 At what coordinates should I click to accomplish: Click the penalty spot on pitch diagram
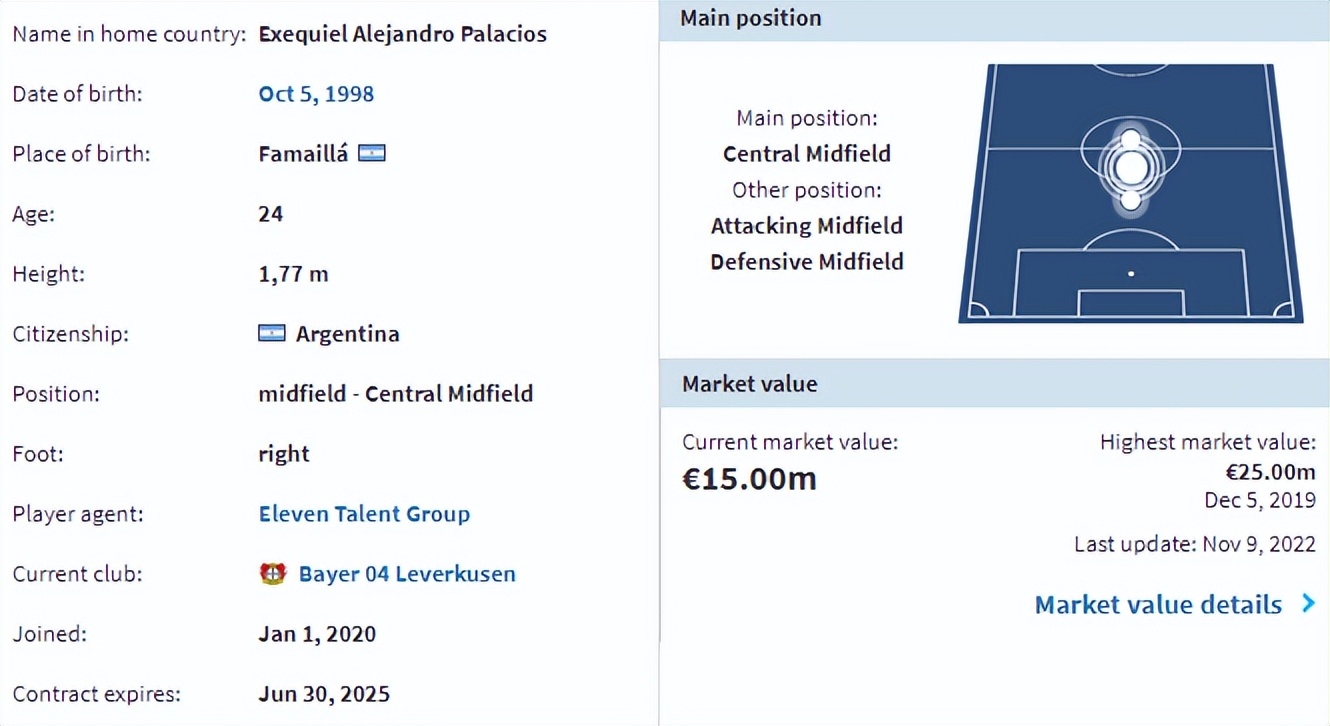(x=1131, y=273)
